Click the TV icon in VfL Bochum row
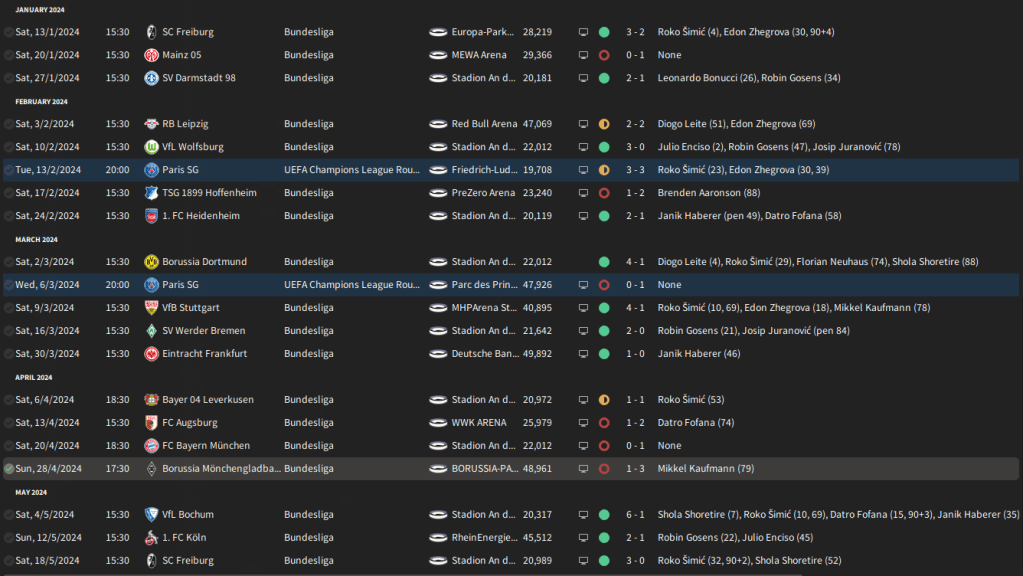Screen dimensions: 1023x576 [583, 515]
